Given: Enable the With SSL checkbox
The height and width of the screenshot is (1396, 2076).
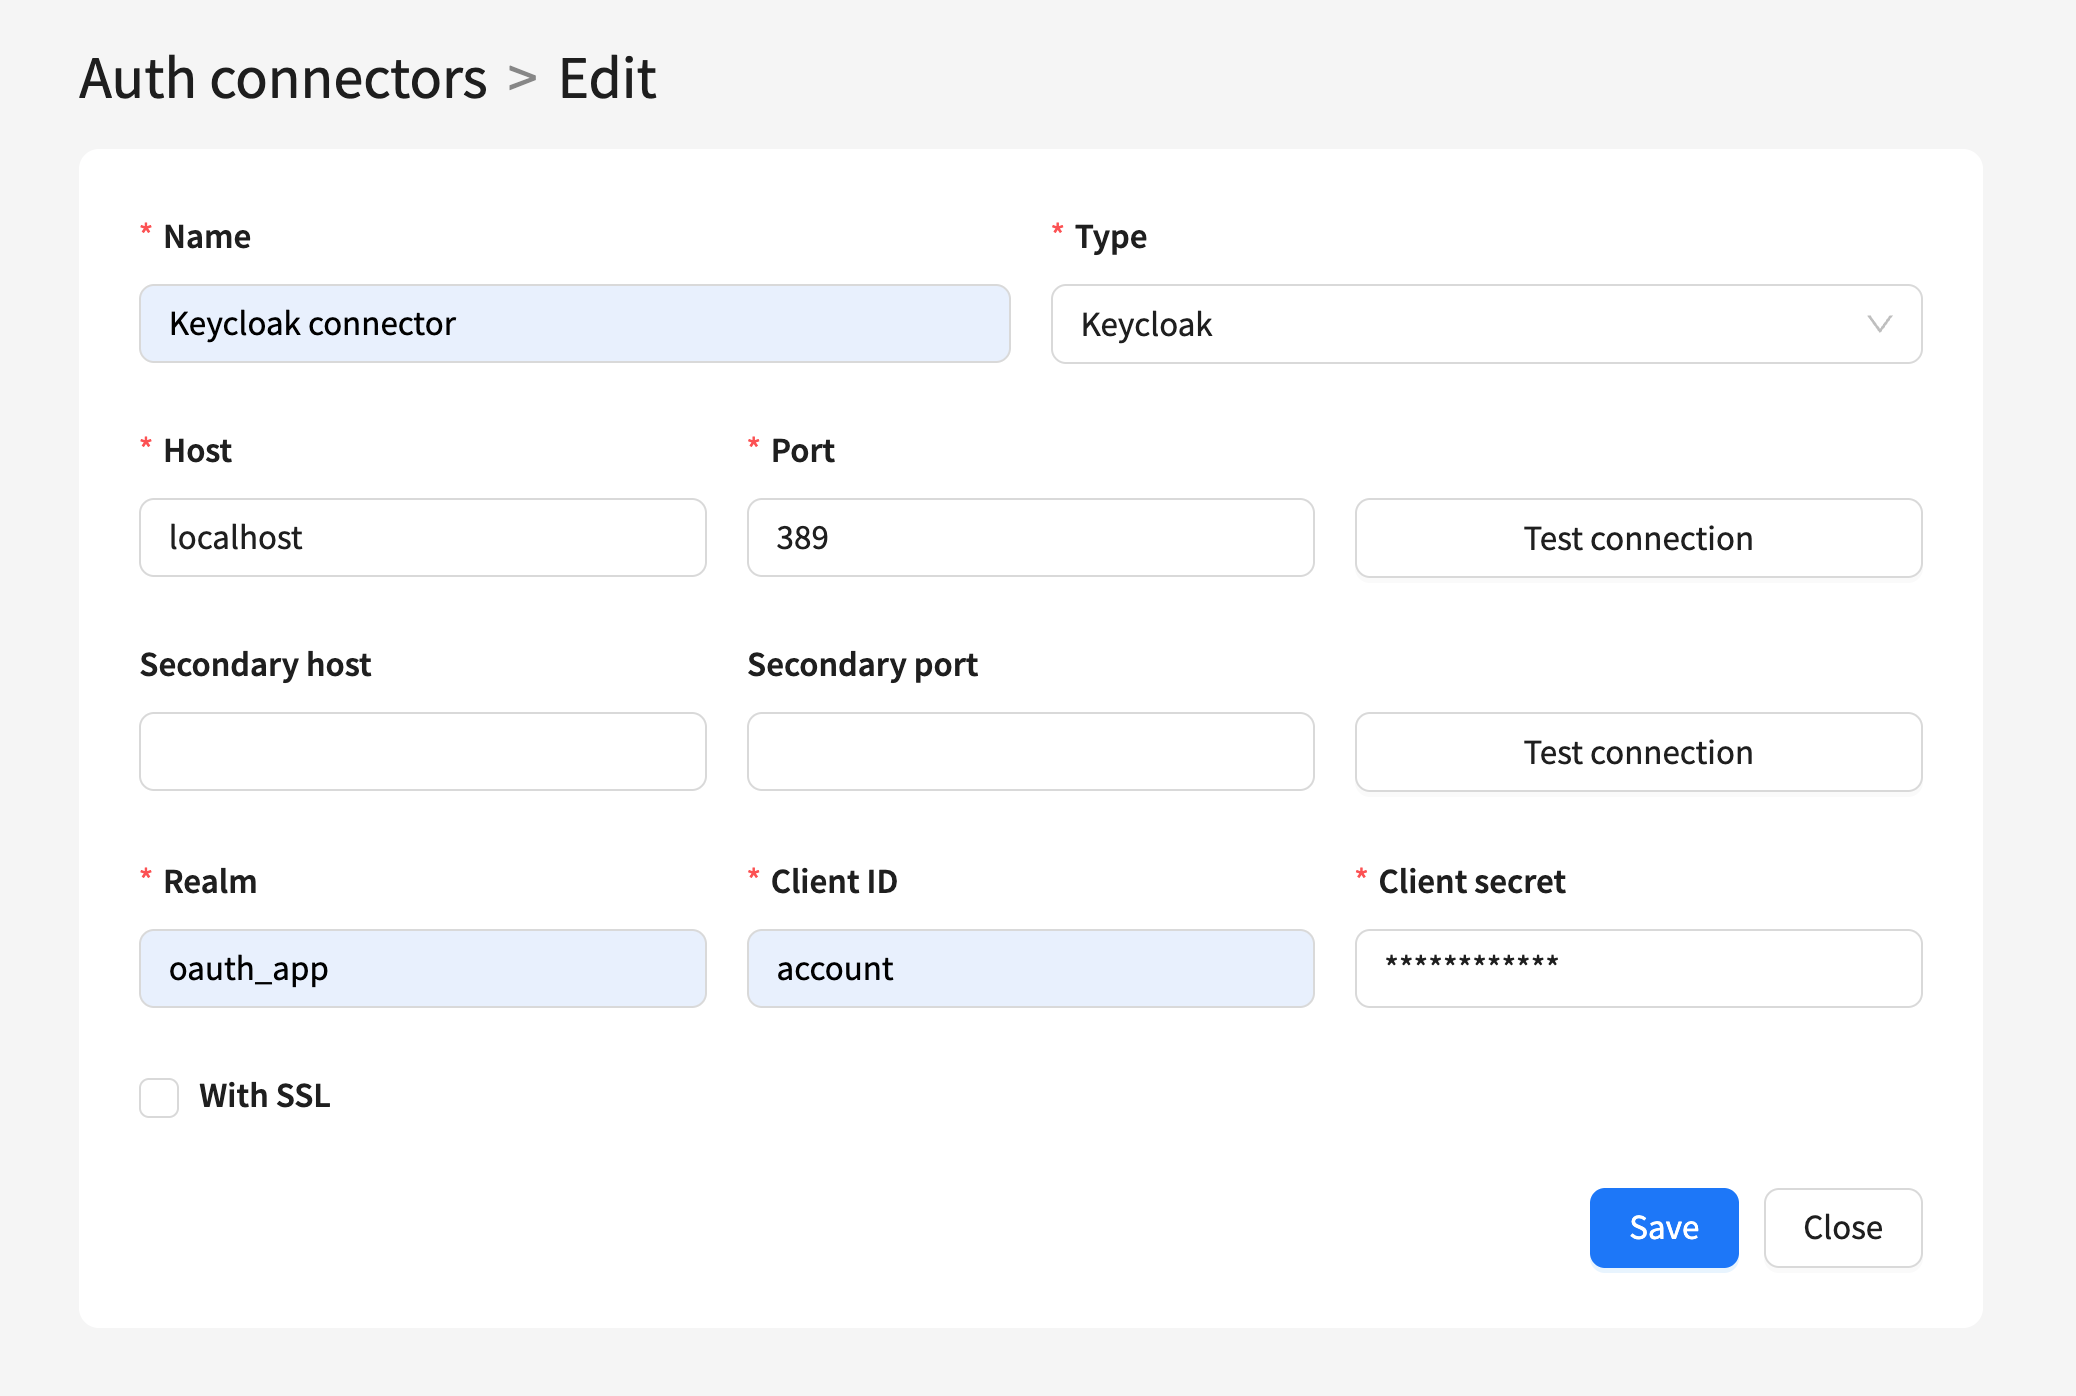Looking at the screenshot, I should click(159, 1097).
